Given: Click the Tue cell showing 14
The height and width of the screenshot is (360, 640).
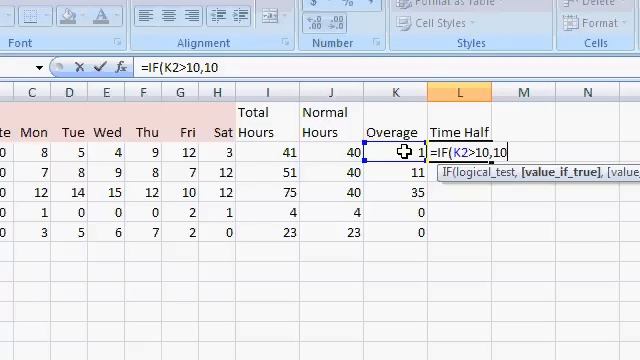Looking at the screenshot, I should (x=69, y=192).
